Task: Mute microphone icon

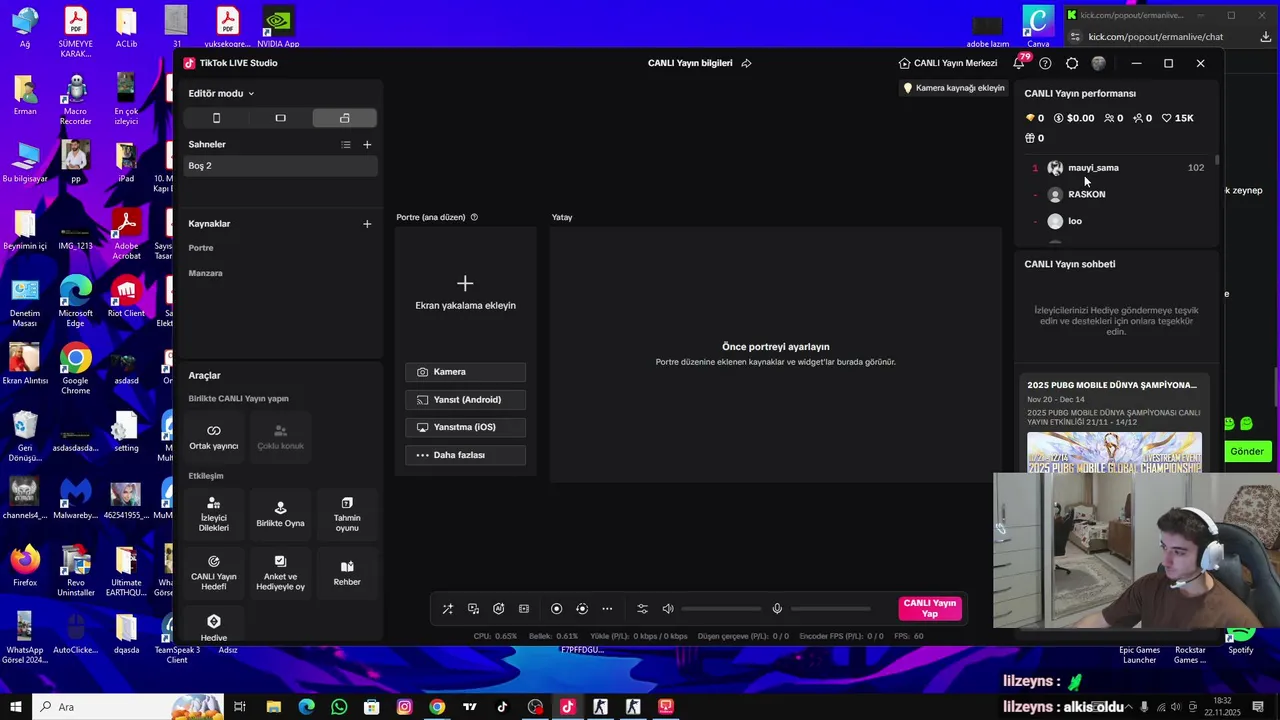Action: pyautogui.click(x=777, y=609)
